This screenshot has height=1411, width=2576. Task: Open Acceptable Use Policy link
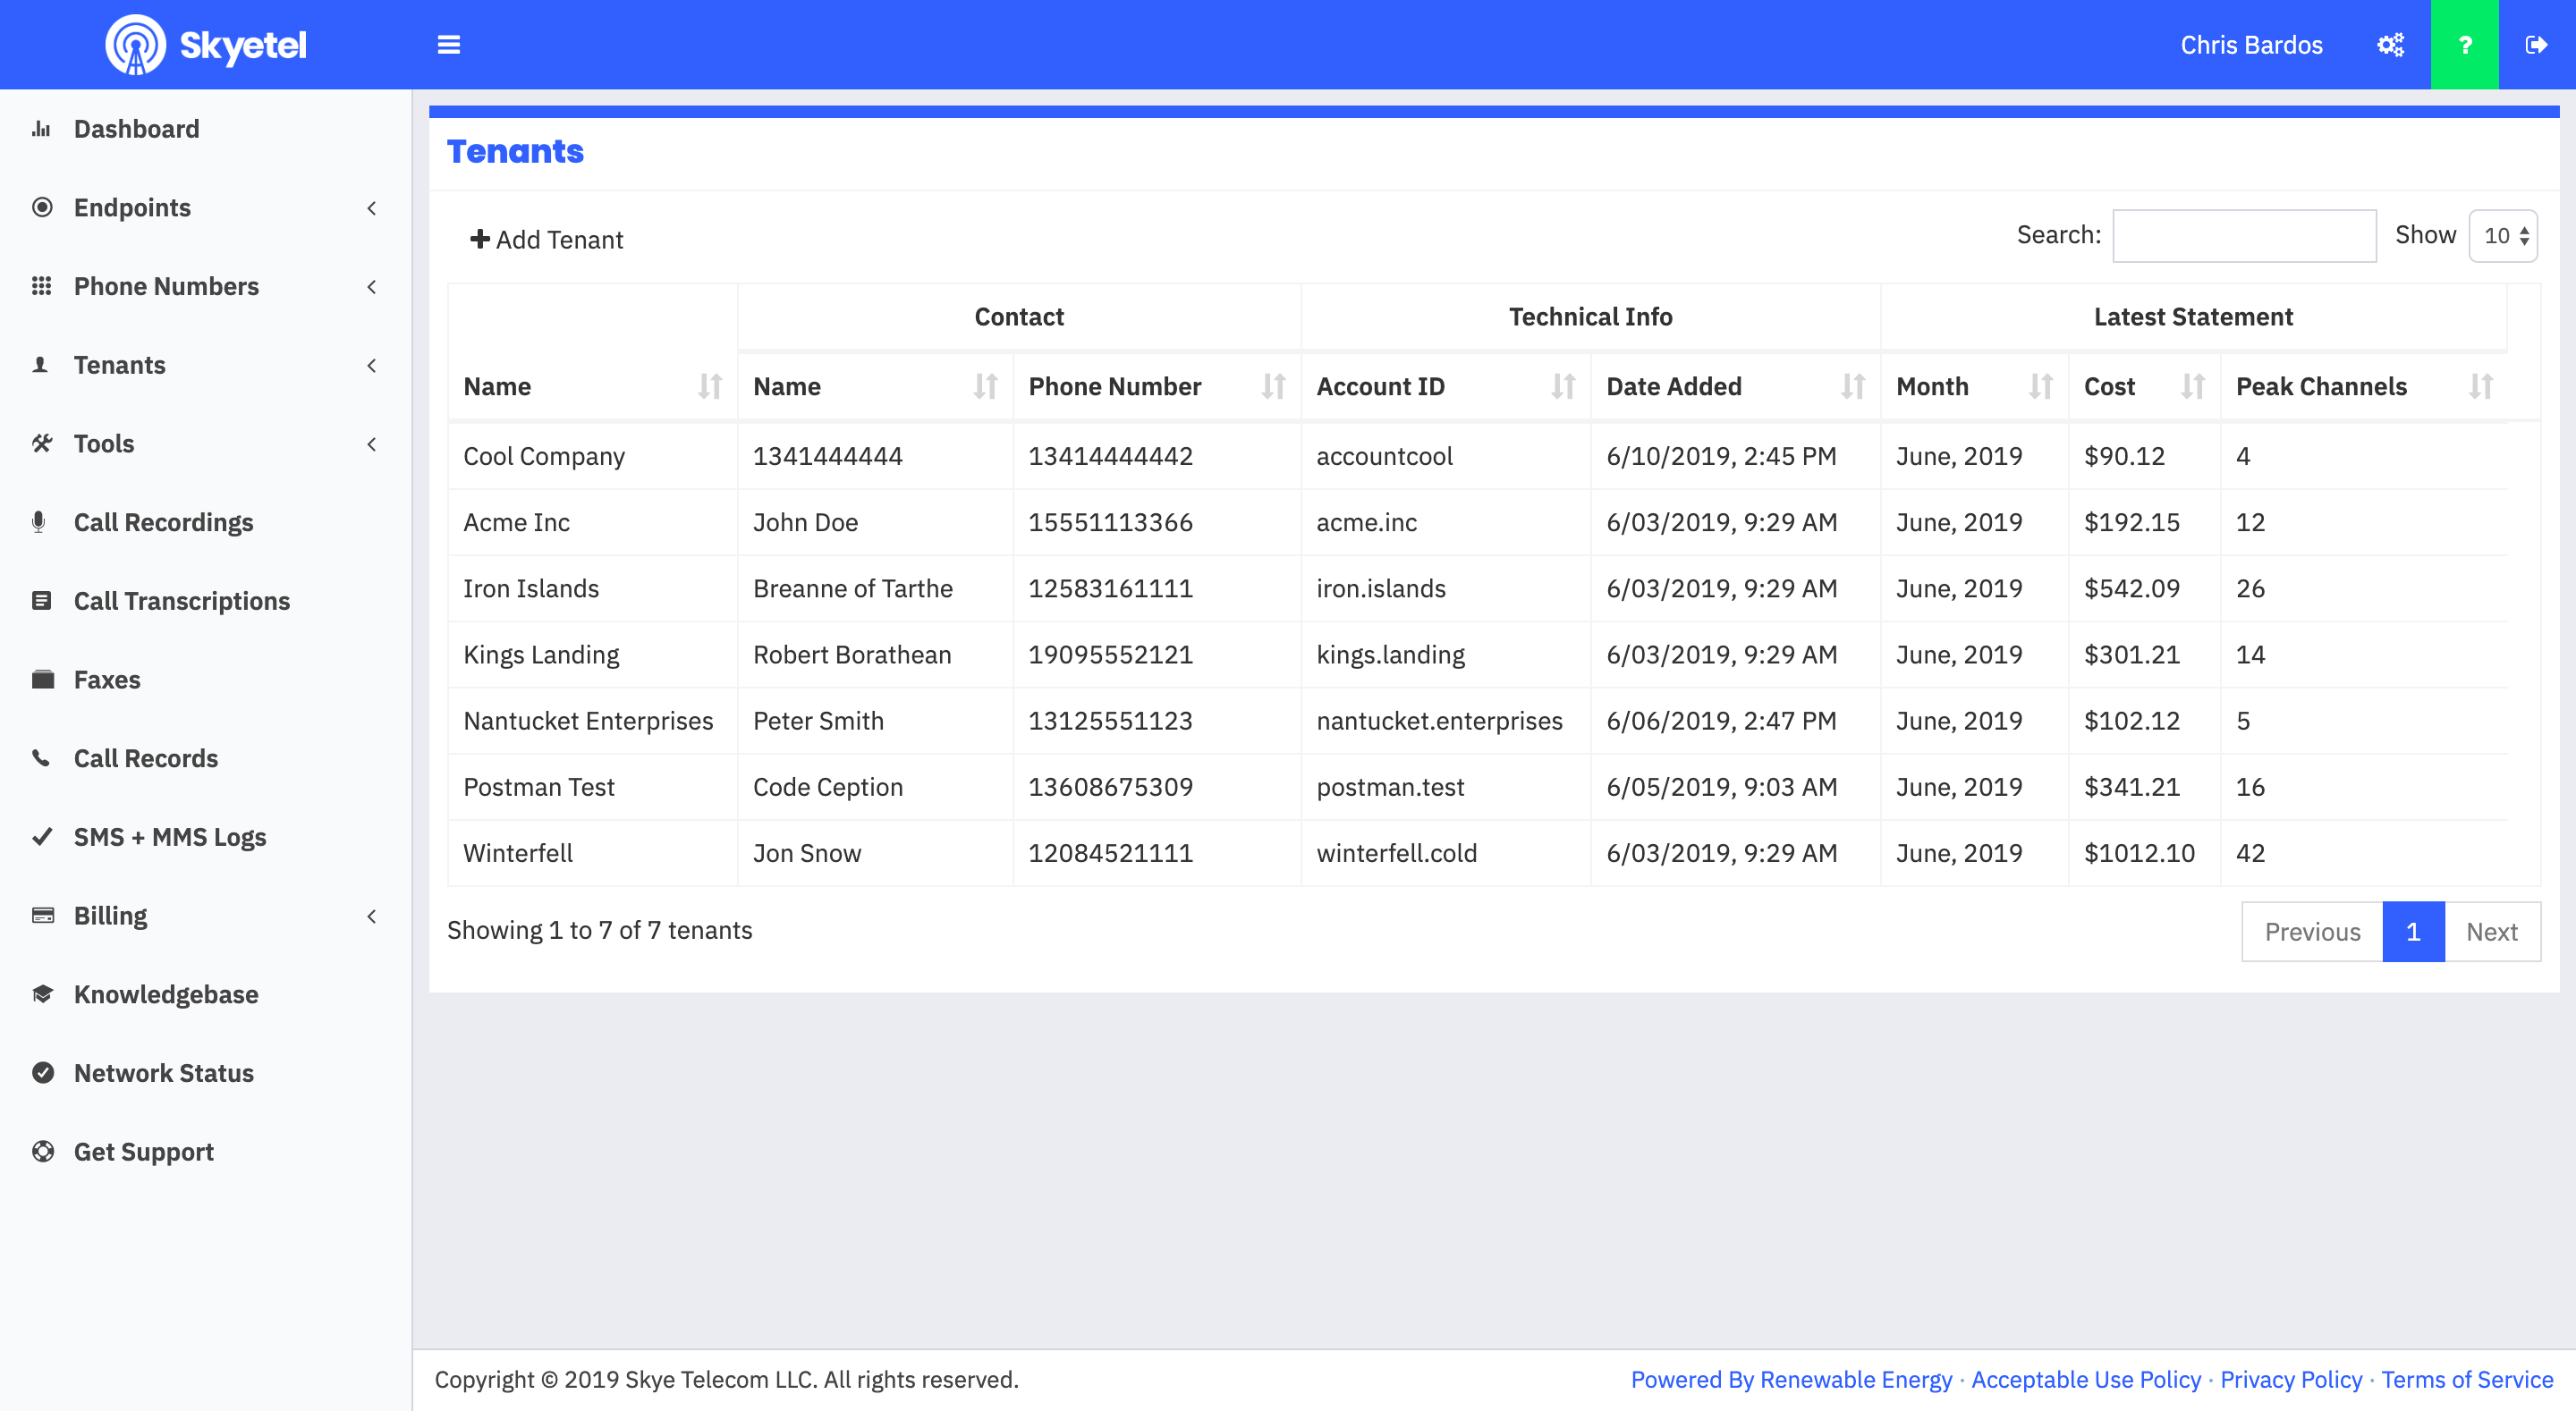[x=2086, y=1379]
